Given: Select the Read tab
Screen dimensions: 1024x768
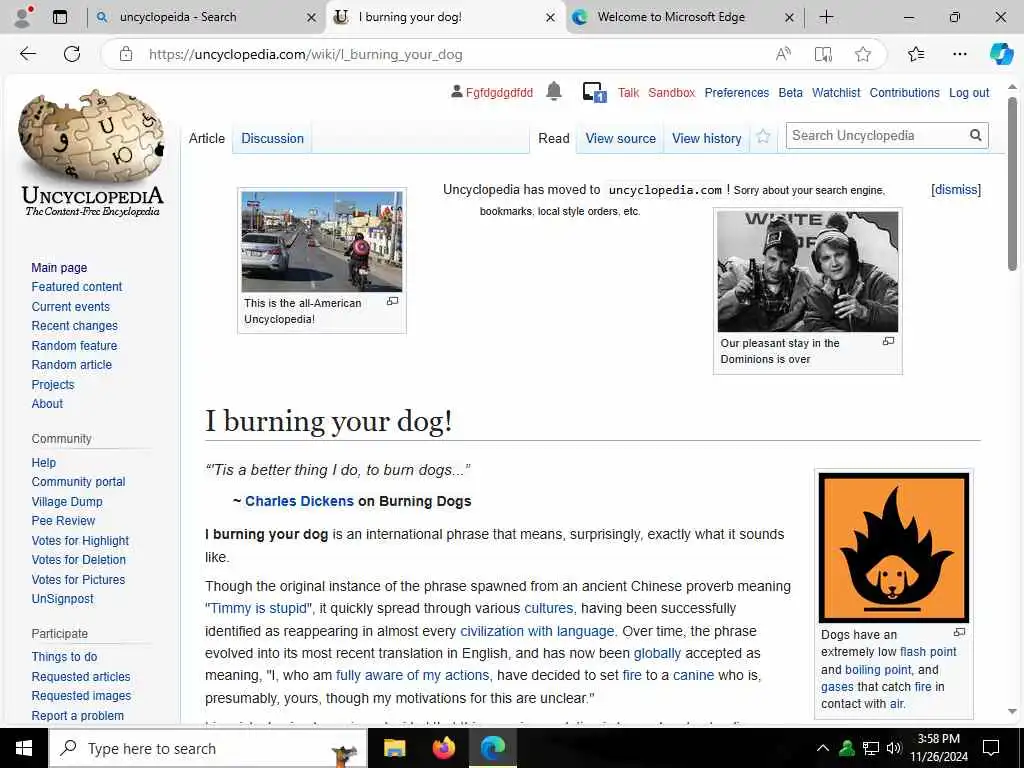Looking at the screenshot, I should (x=554, y=138).
